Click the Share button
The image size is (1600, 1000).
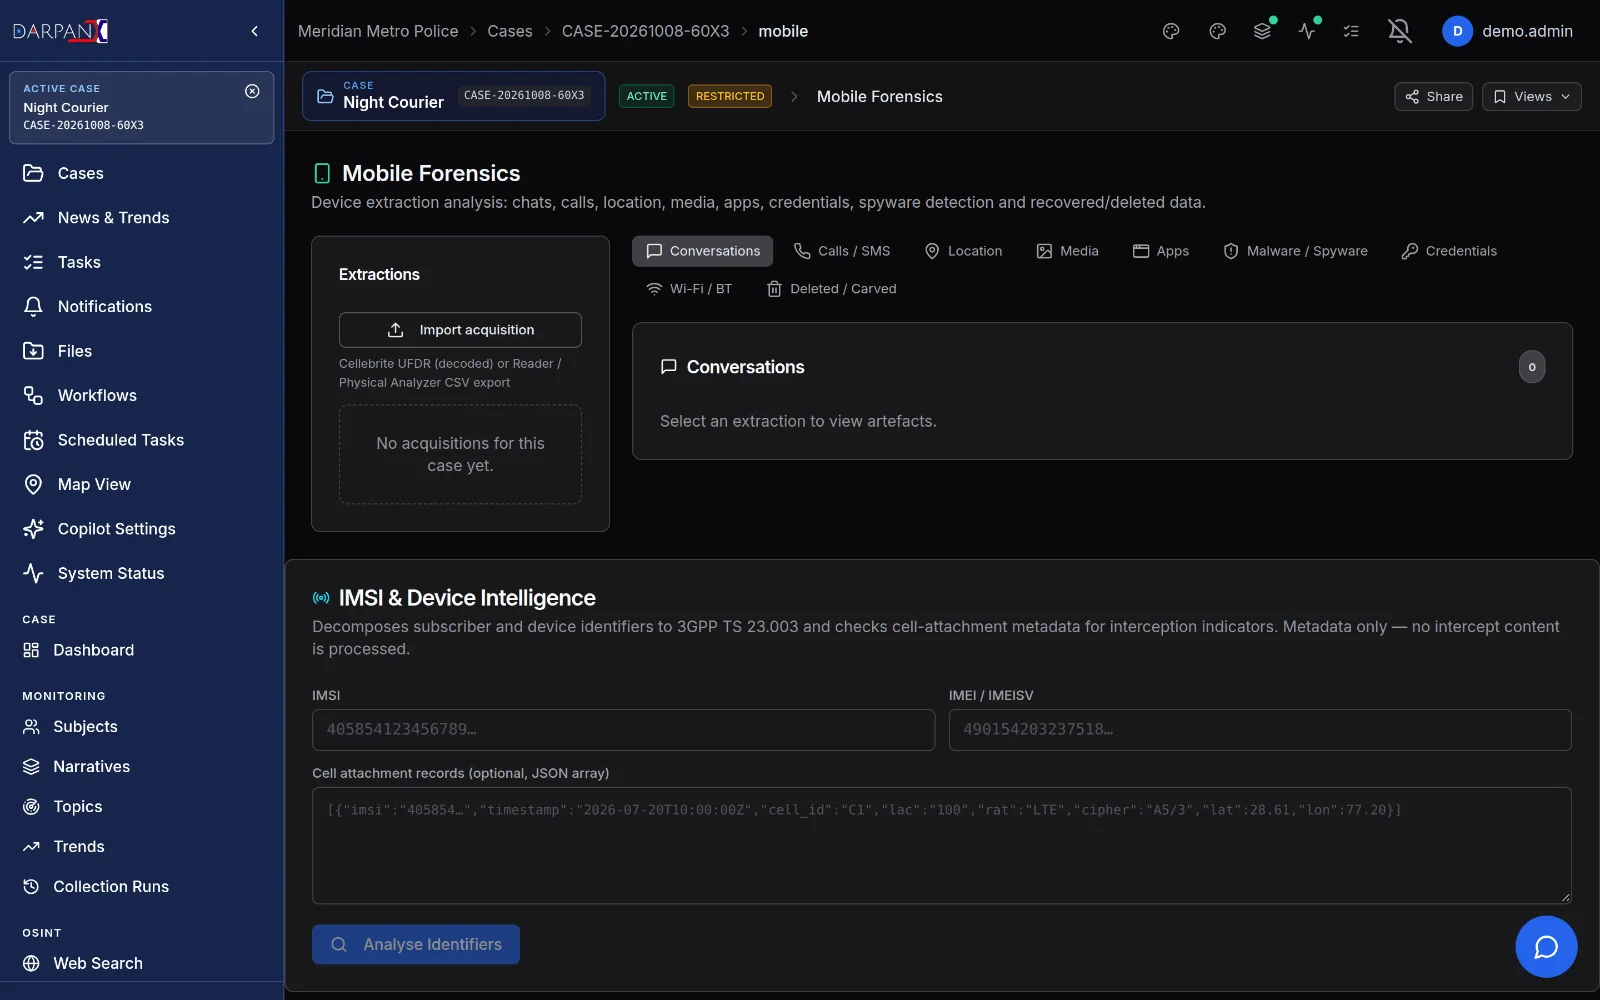tap(1433, 96)
